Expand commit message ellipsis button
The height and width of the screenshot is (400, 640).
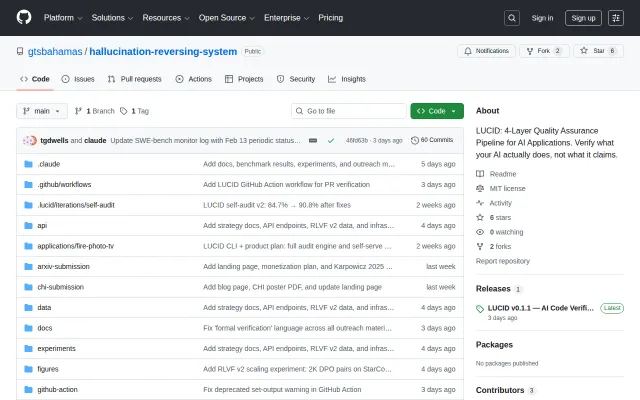click(x=313, y=140)
